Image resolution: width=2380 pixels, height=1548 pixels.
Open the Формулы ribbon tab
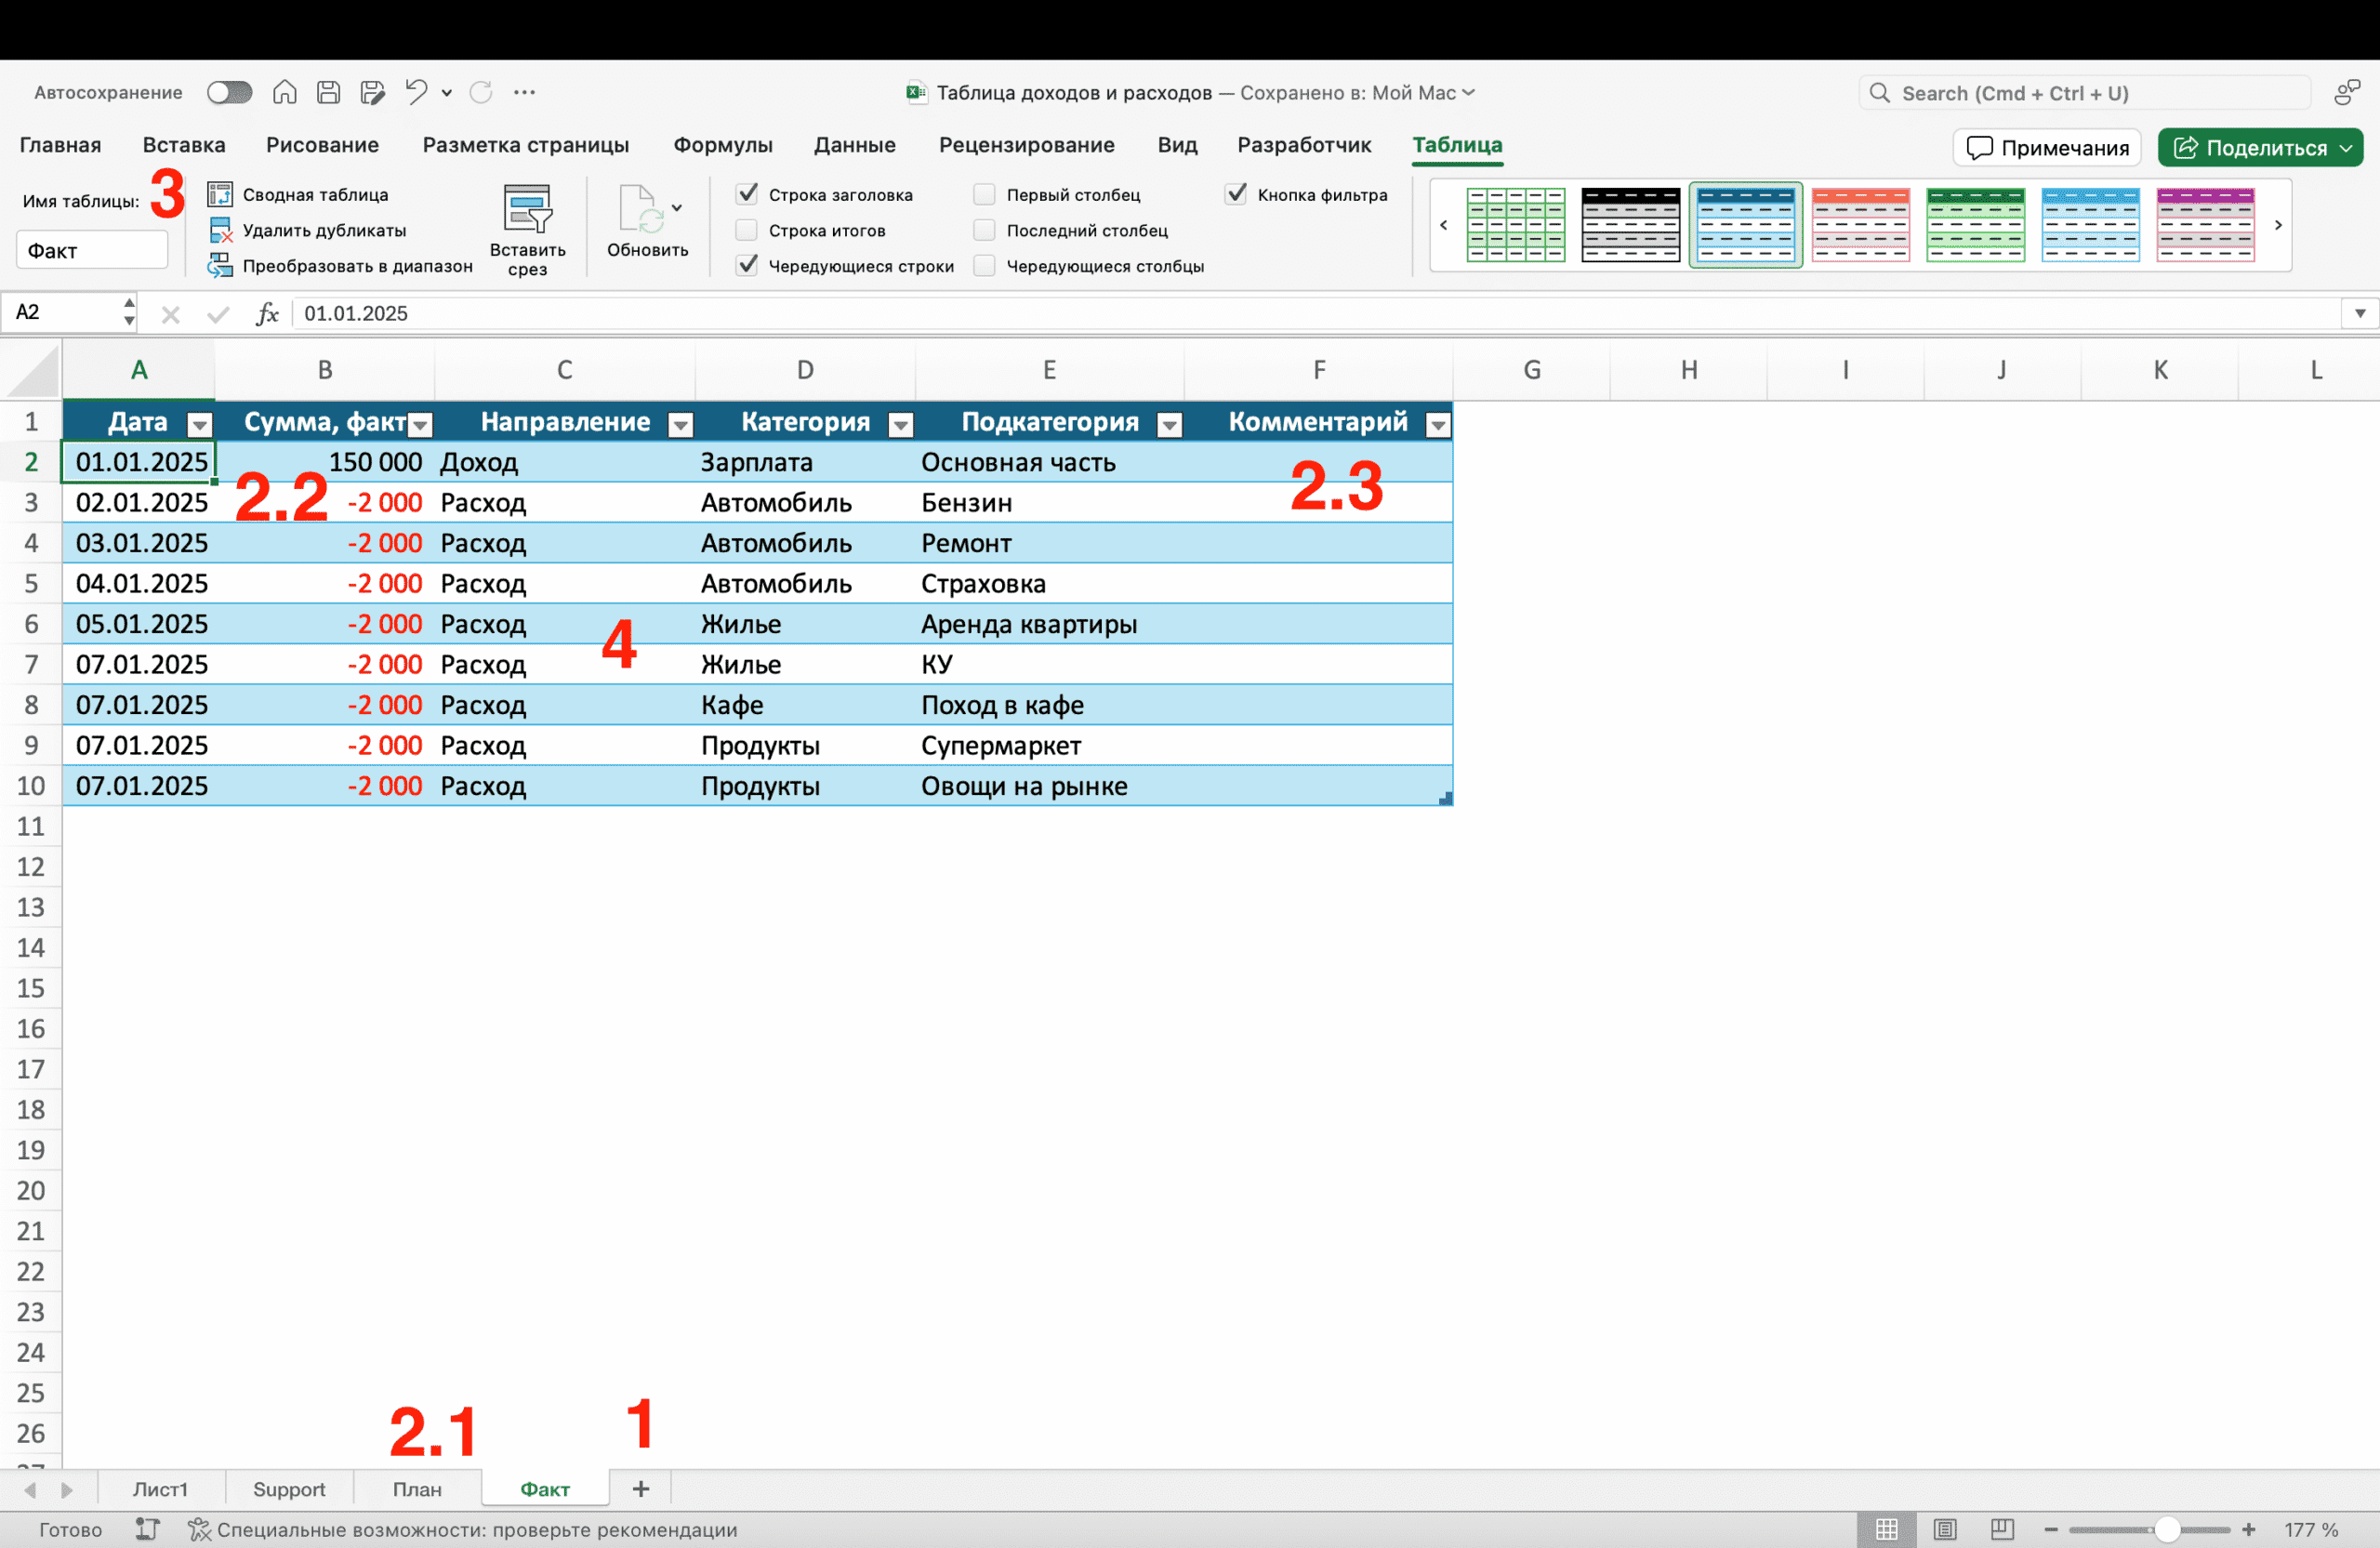723,145
